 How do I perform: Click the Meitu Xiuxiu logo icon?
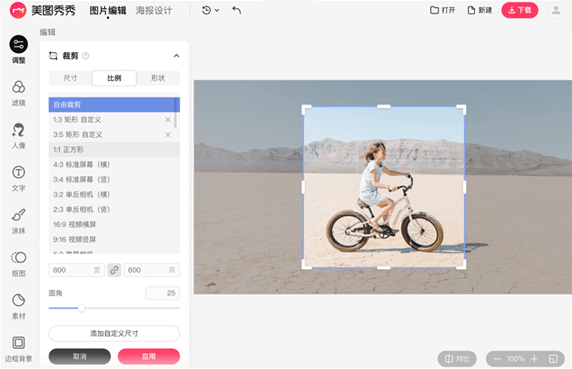(18, 10)
